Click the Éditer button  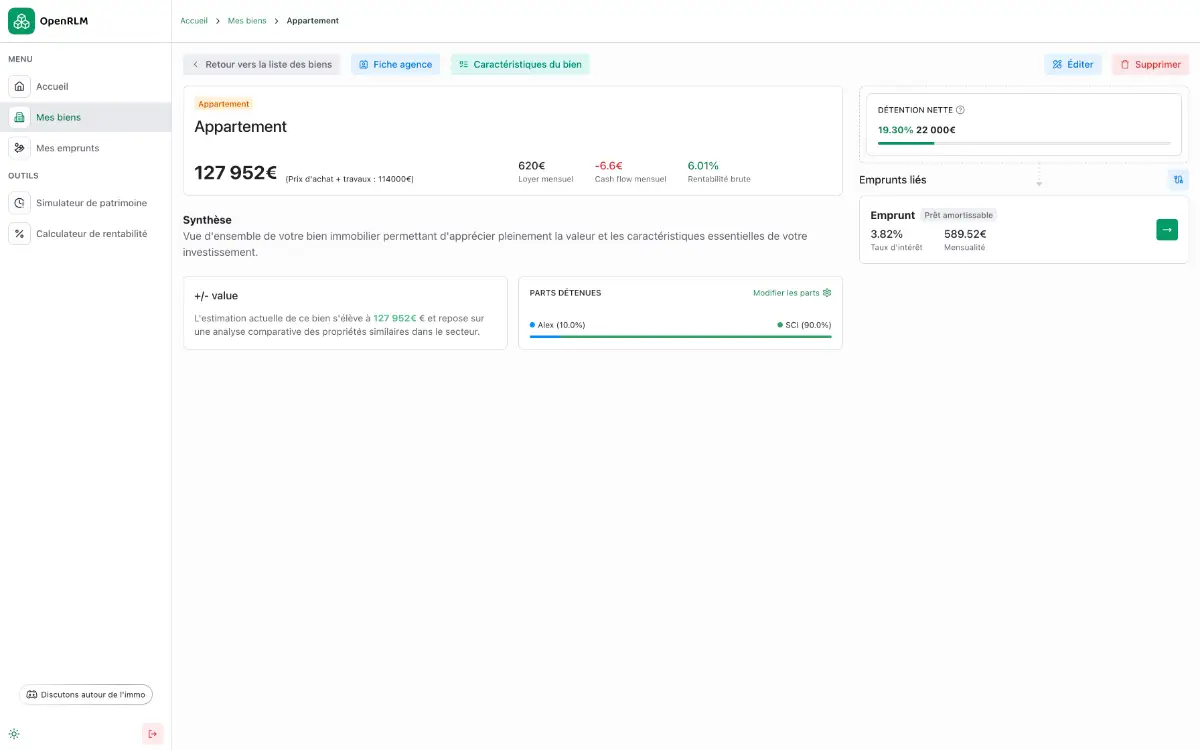click(1073, 64)
